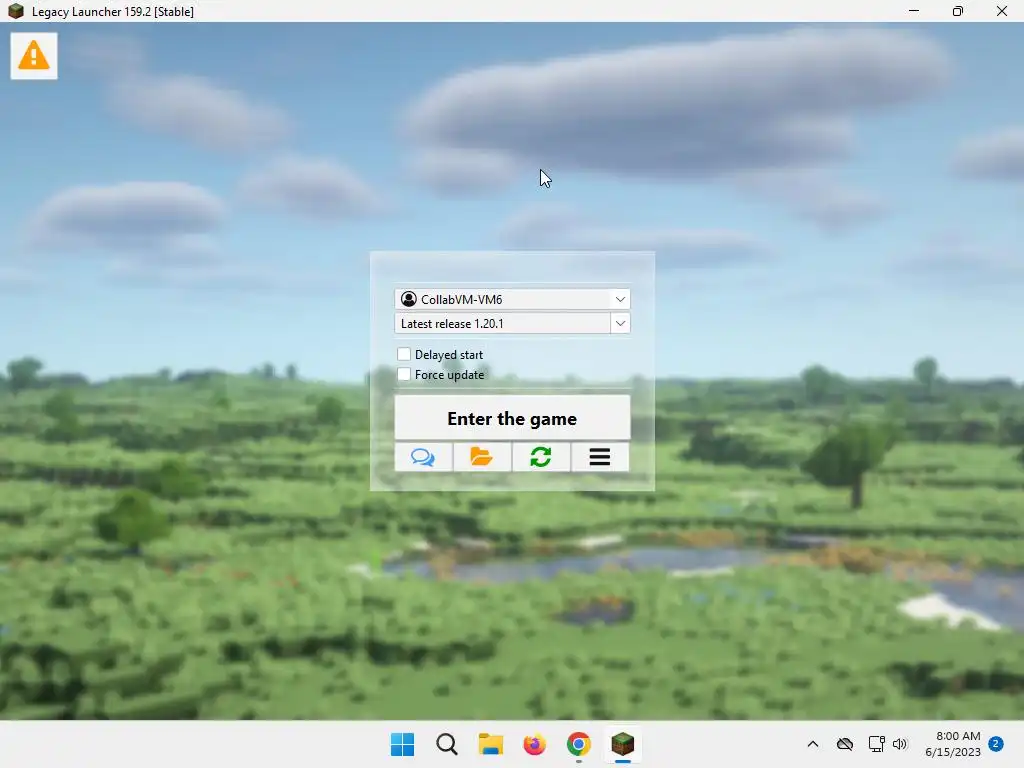Click the Delayed start label

[449, 355]
